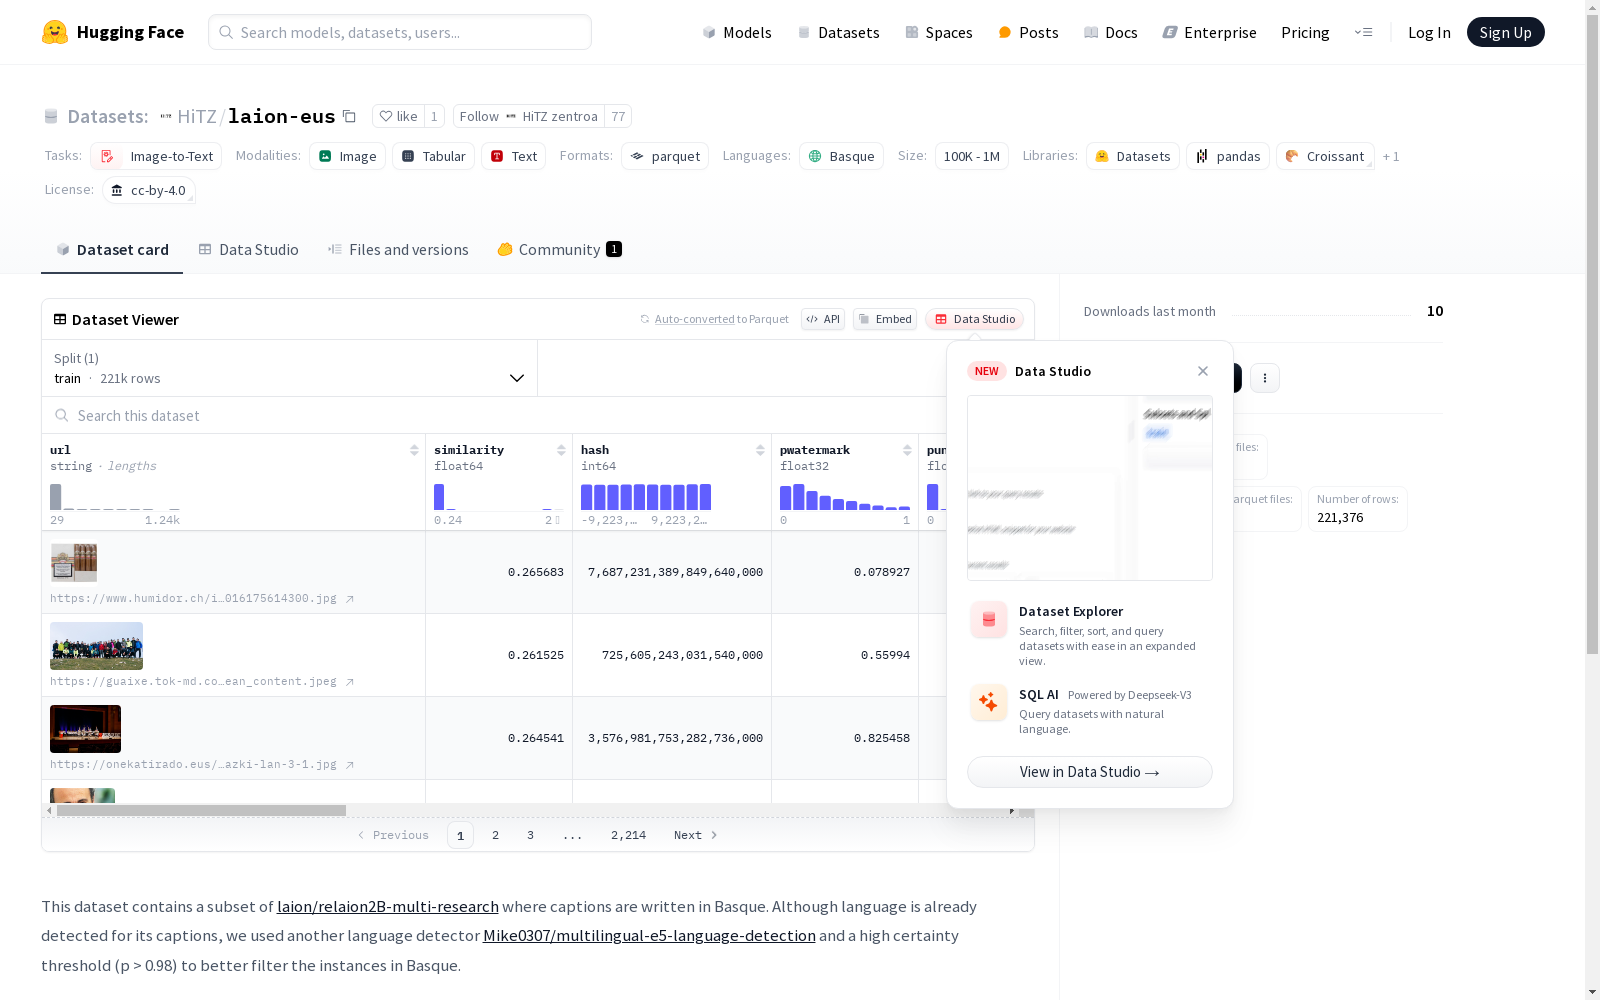Click the pandas library tag
The width and height of the screenshot is (1600, 1000).
[1228, 156]
